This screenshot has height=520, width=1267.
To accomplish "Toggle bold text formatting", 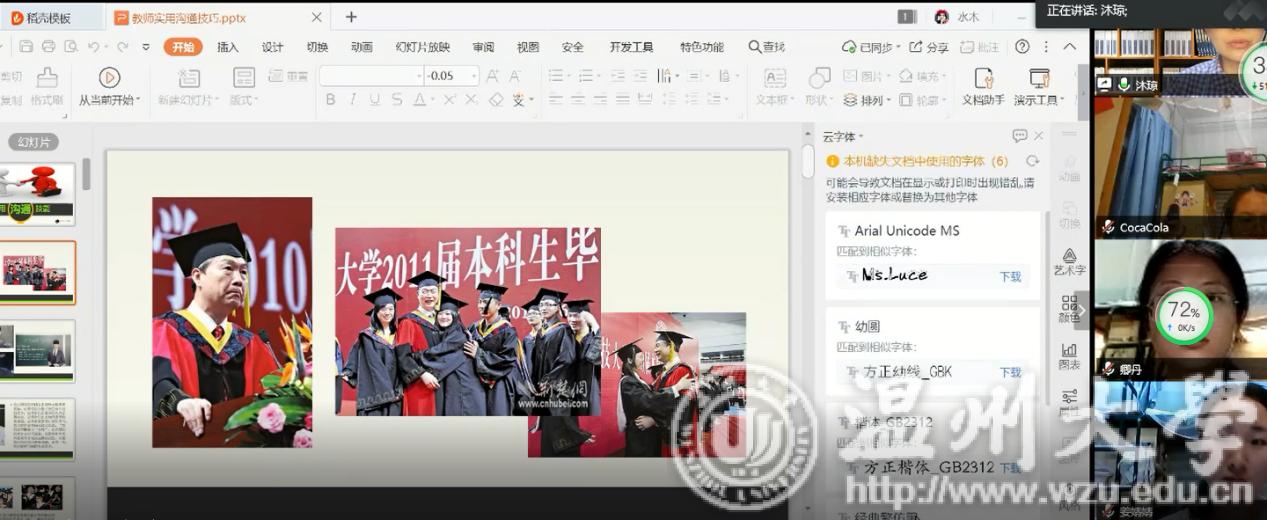I will 331,100.
